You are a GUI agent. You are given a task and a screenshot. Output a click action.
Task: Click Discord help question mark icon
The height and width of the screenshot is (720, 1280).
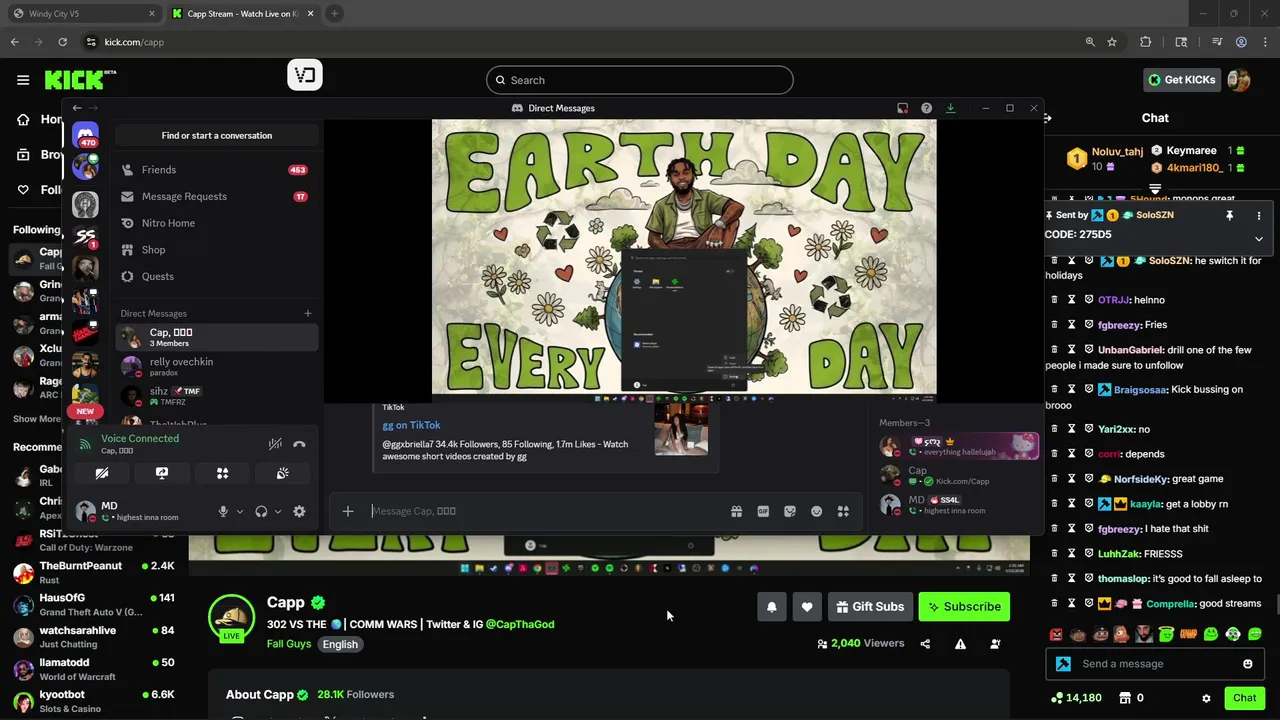tap(926, 108)
